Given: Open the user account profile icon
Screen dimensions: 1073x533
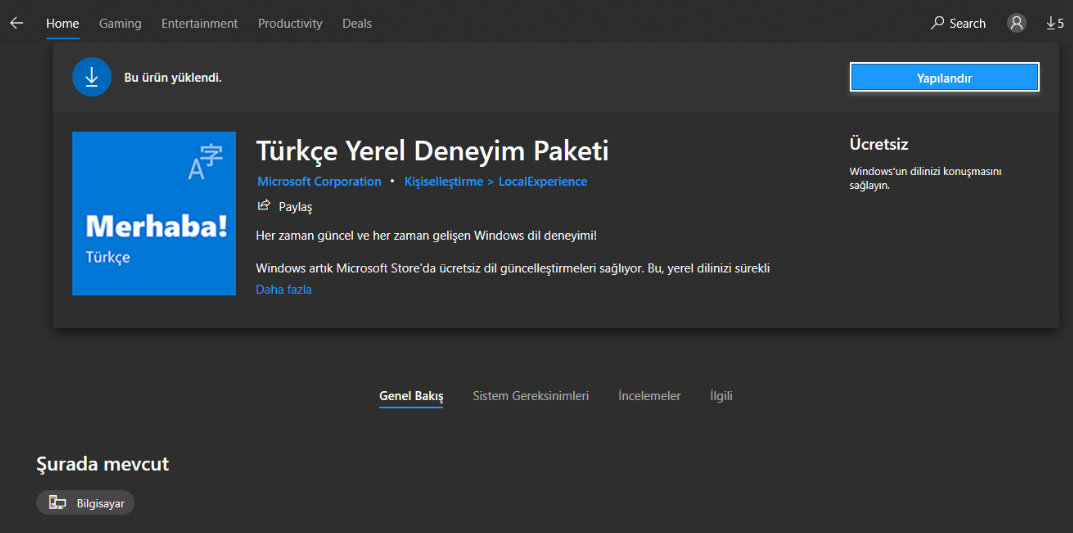Looking at the screenshot, I should pyautogui.click(x=1016, y=23).
